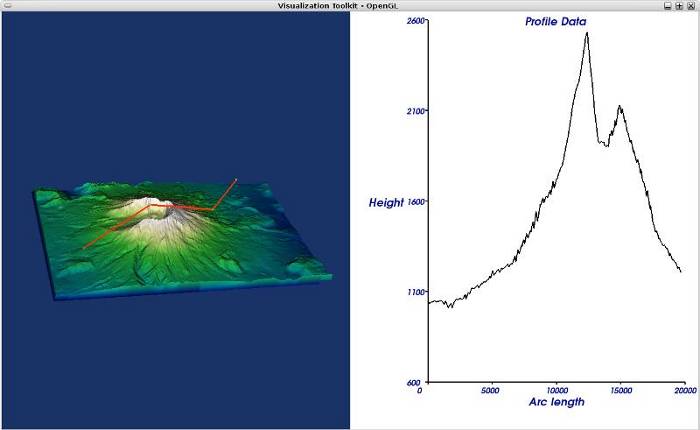The height and width of the screenshot is (430, 700).
Task: Click the 15000 tick label on Arc length axis
Action: pyautogui.click(x=621, y=390)
